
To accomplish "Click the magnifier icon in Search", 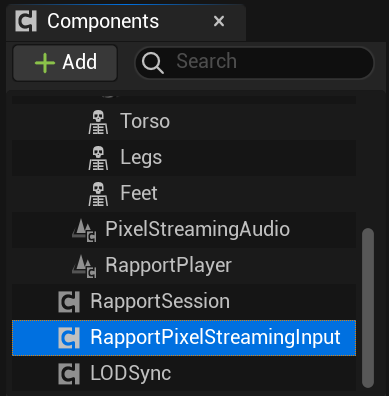I will pos(152,63).
